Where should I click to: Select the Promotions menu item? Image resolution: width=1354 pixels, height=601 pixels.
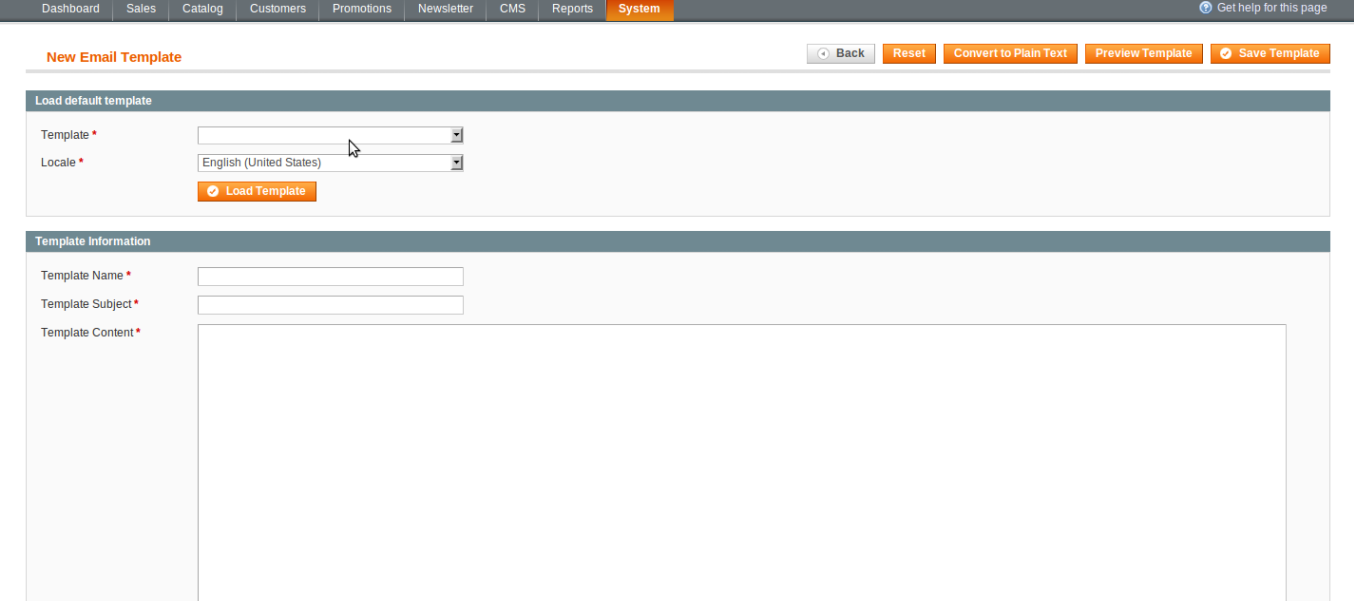tap(362, 9)
